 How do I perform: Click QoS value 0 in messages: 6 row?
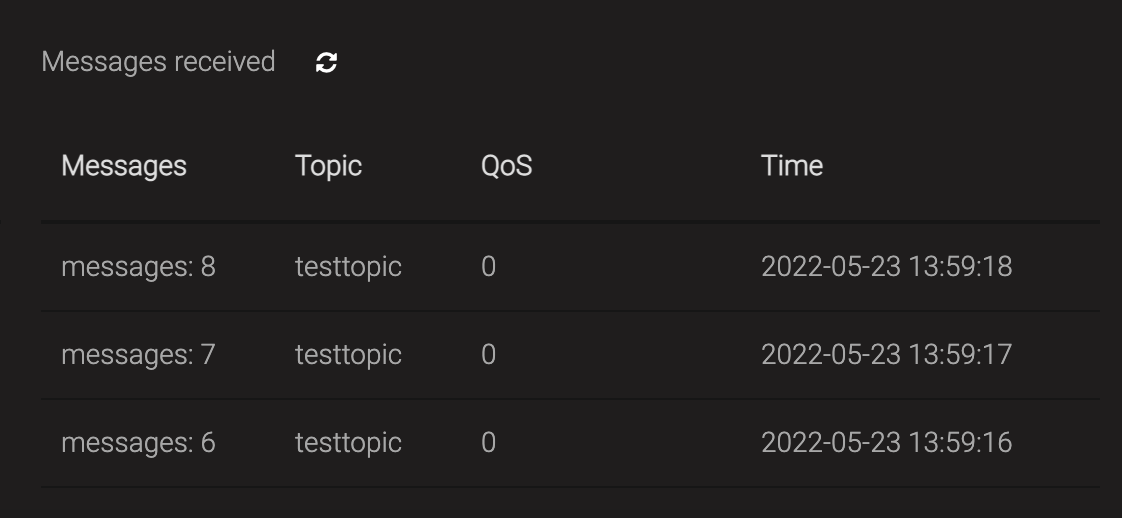coord(488,443)
